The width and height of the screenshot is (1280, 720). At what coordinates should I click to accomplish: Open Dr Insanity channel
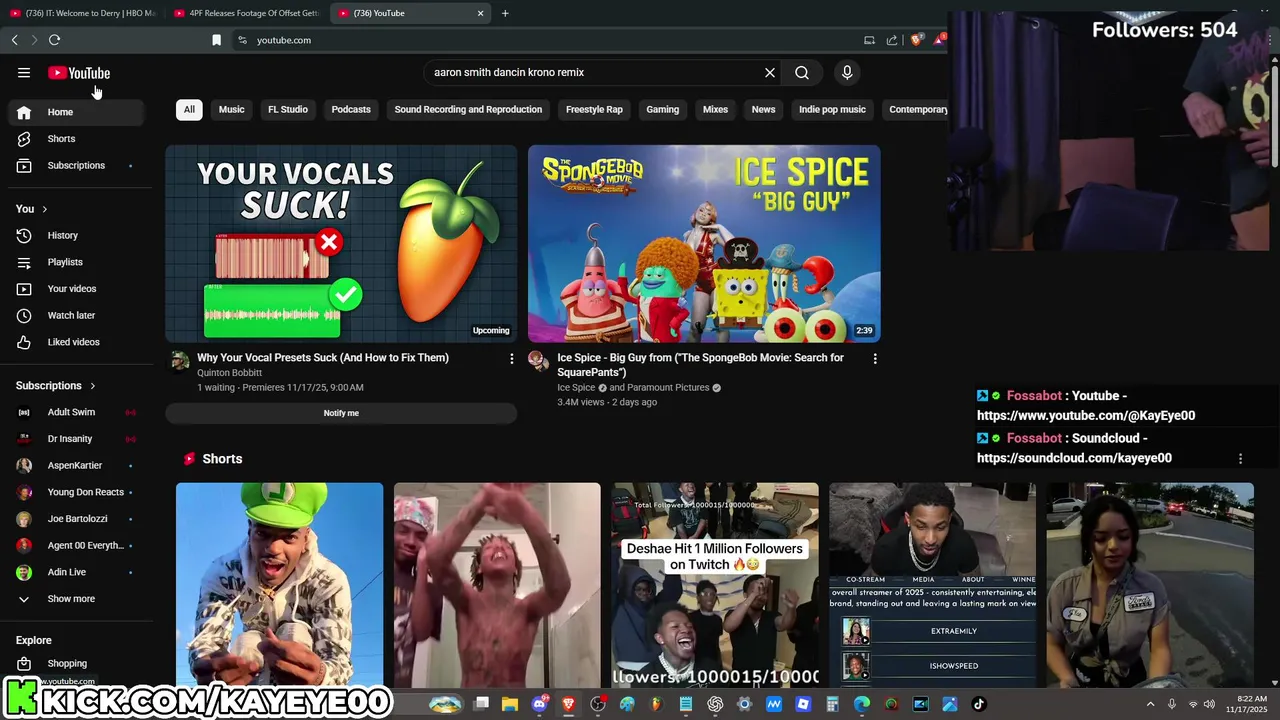76,439
